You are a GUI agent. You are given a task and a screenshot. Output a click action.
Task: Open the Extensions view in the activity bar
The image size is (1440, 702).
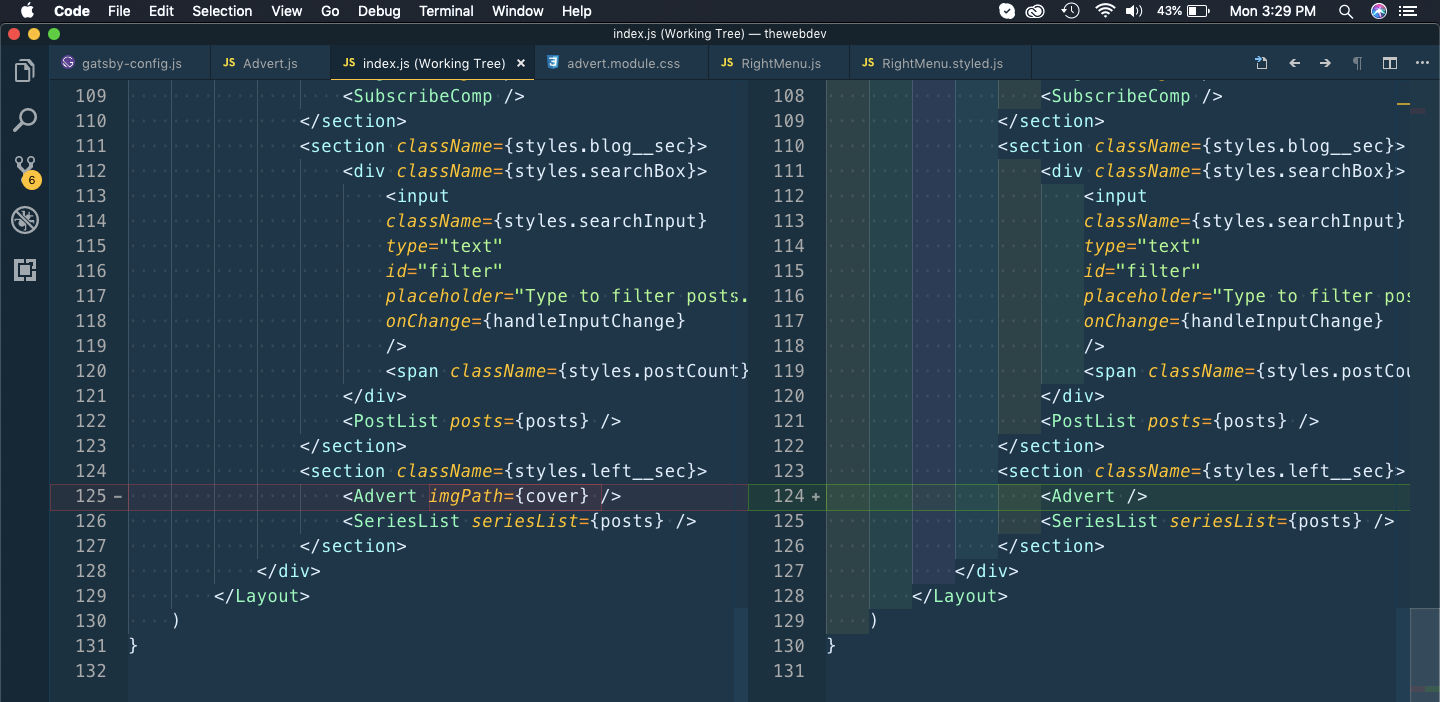click(25, 269)
